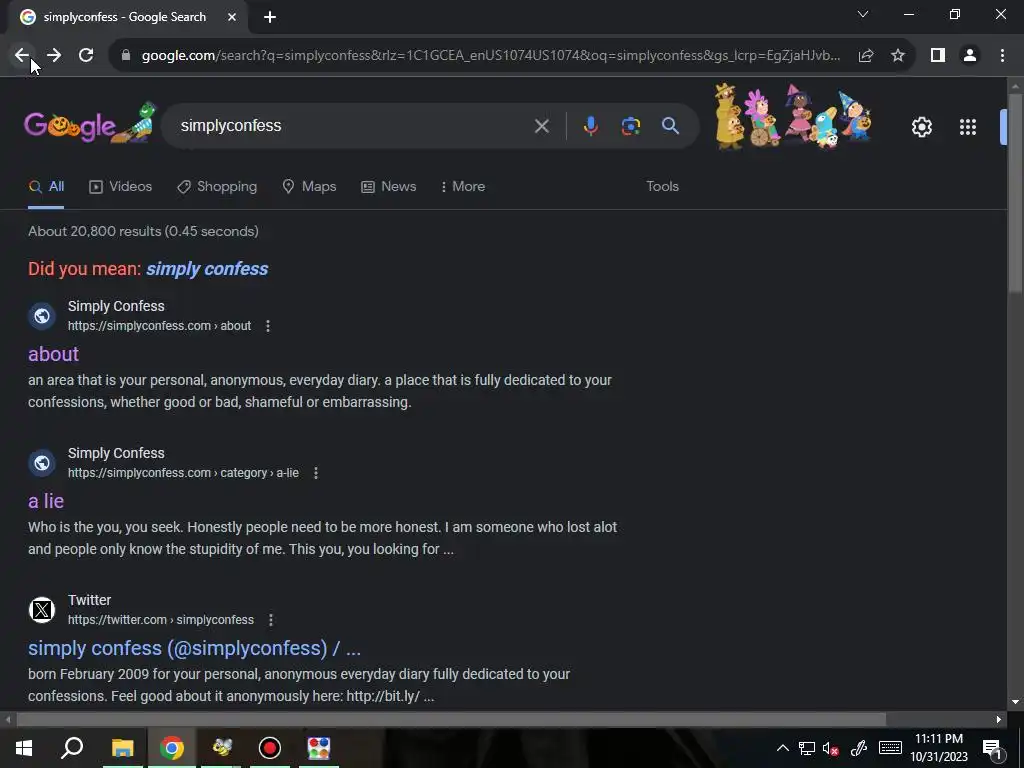Image resolution: width=1024 pixels, height=768 pixels.
Task: Switch to the Shopping tab
Action: pyautogui.click(x=217, y=187)
